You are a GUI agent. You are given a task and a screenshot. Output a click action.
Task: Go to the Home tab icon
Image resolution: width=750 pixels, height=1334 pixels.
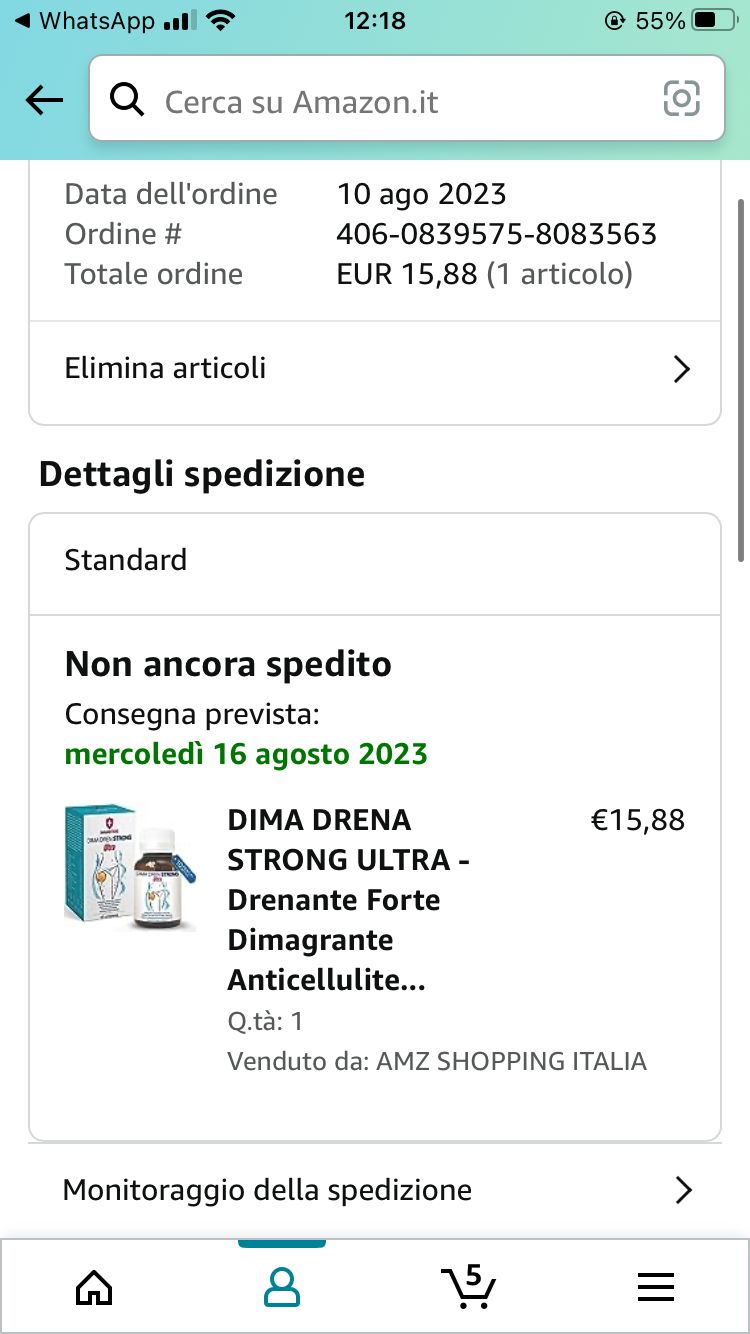(94, 1286)
